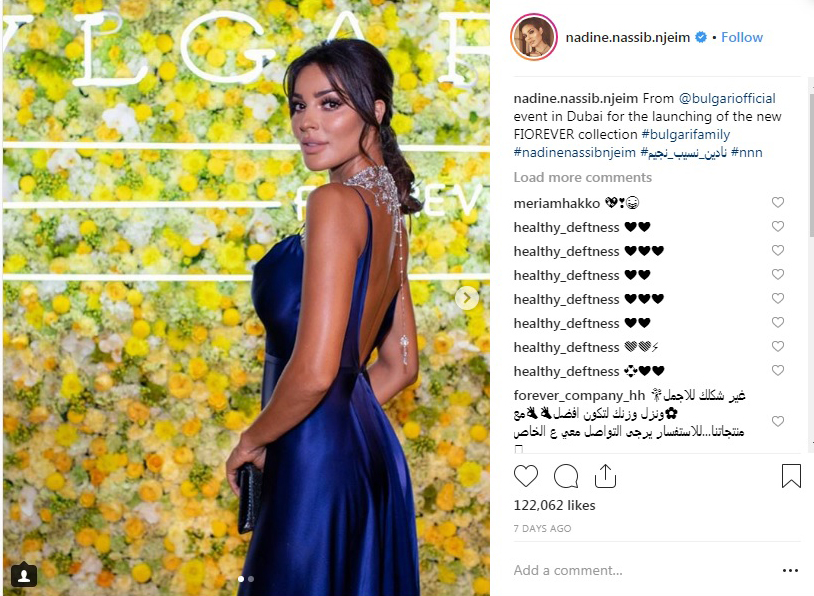The image size is (814, 596).
Task: Like the post with heart icon
Action: [x=525, y=476]
